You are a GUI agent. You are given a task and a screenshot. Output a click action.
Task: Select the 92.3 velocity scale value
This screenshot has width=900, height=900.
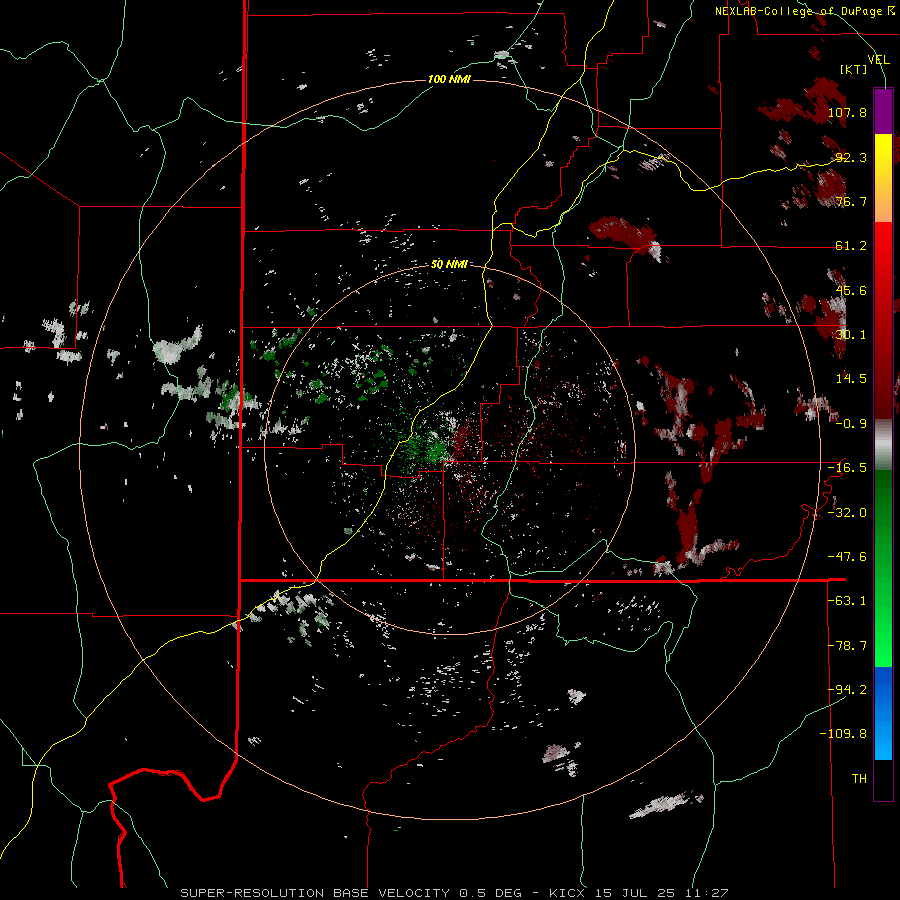point(851,157)
